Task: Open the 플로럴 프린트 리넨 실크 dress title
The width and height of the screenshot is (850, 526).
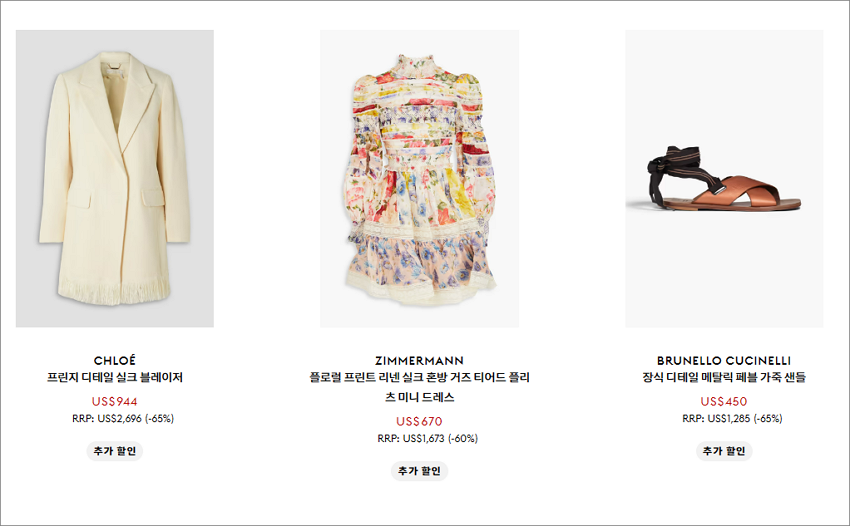Action: tap(420, 387)
